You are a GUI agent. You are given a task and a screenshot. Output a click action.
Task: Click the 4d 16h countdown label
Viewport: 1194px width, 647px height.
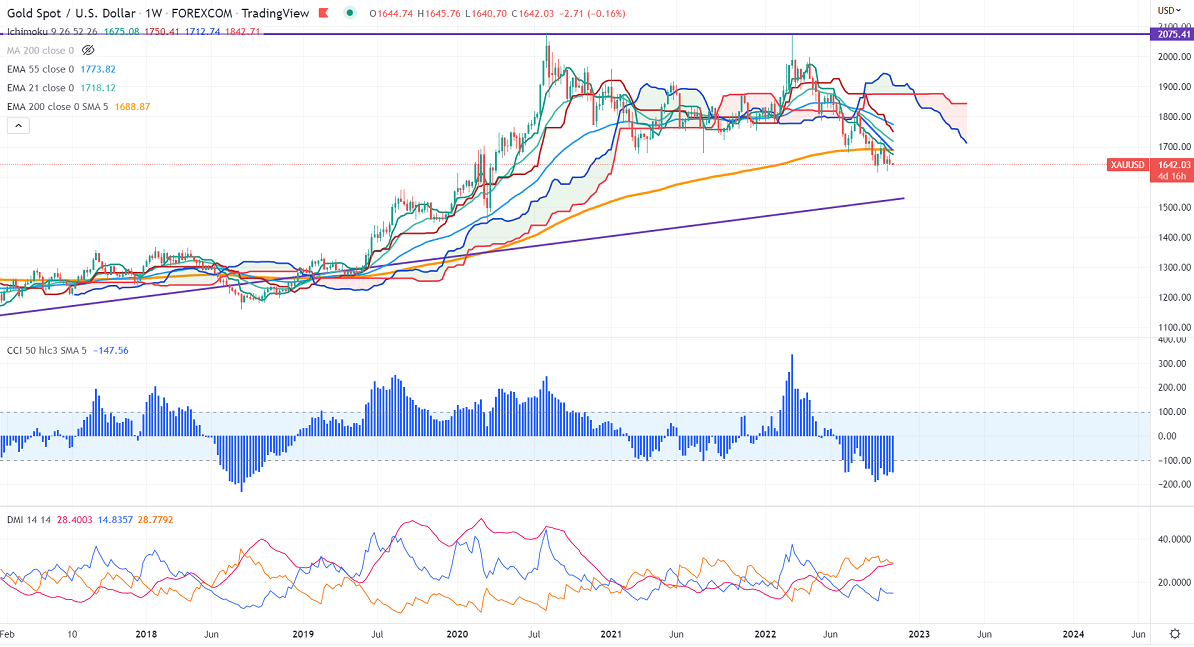1172,177
